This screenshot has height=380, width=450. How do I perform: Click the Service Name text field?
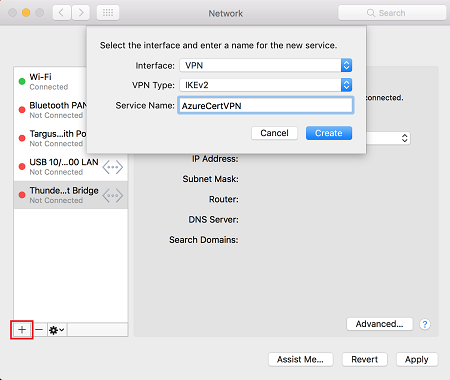tap(265, 106)
